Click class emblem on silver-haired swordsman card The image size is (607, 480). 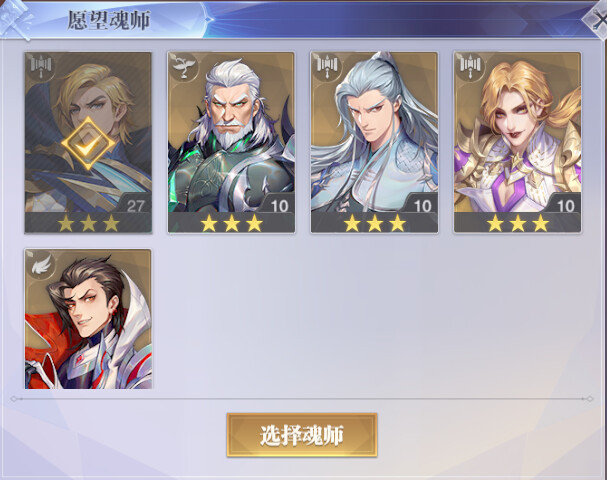click(327, 67)
